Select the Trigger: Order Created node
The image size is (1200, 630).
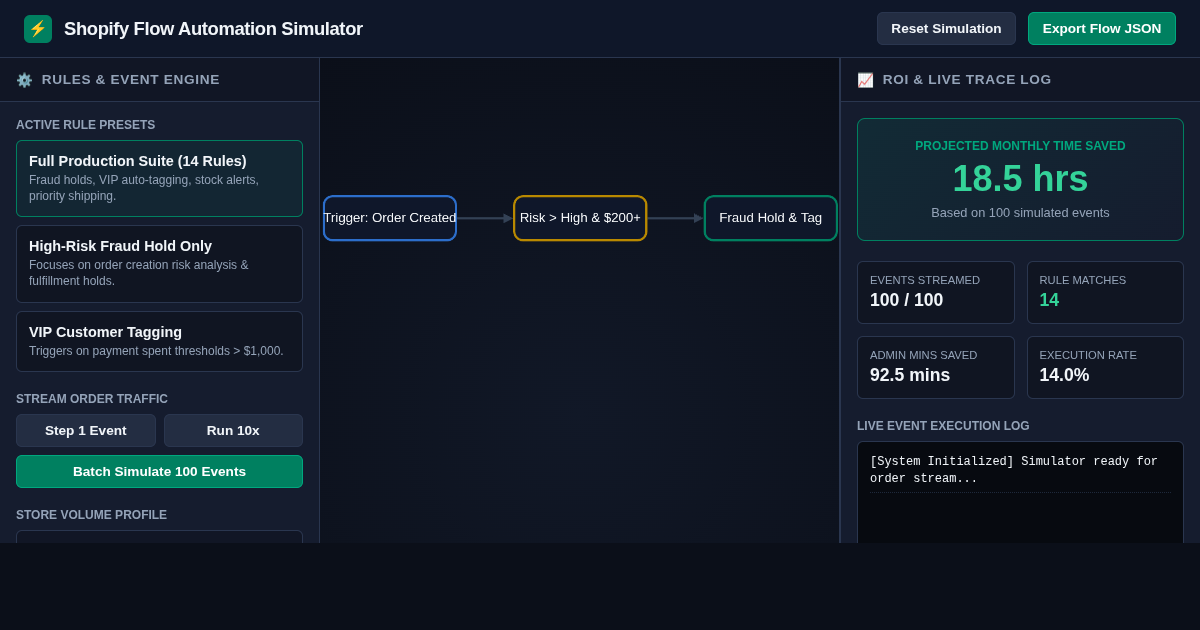390,218
